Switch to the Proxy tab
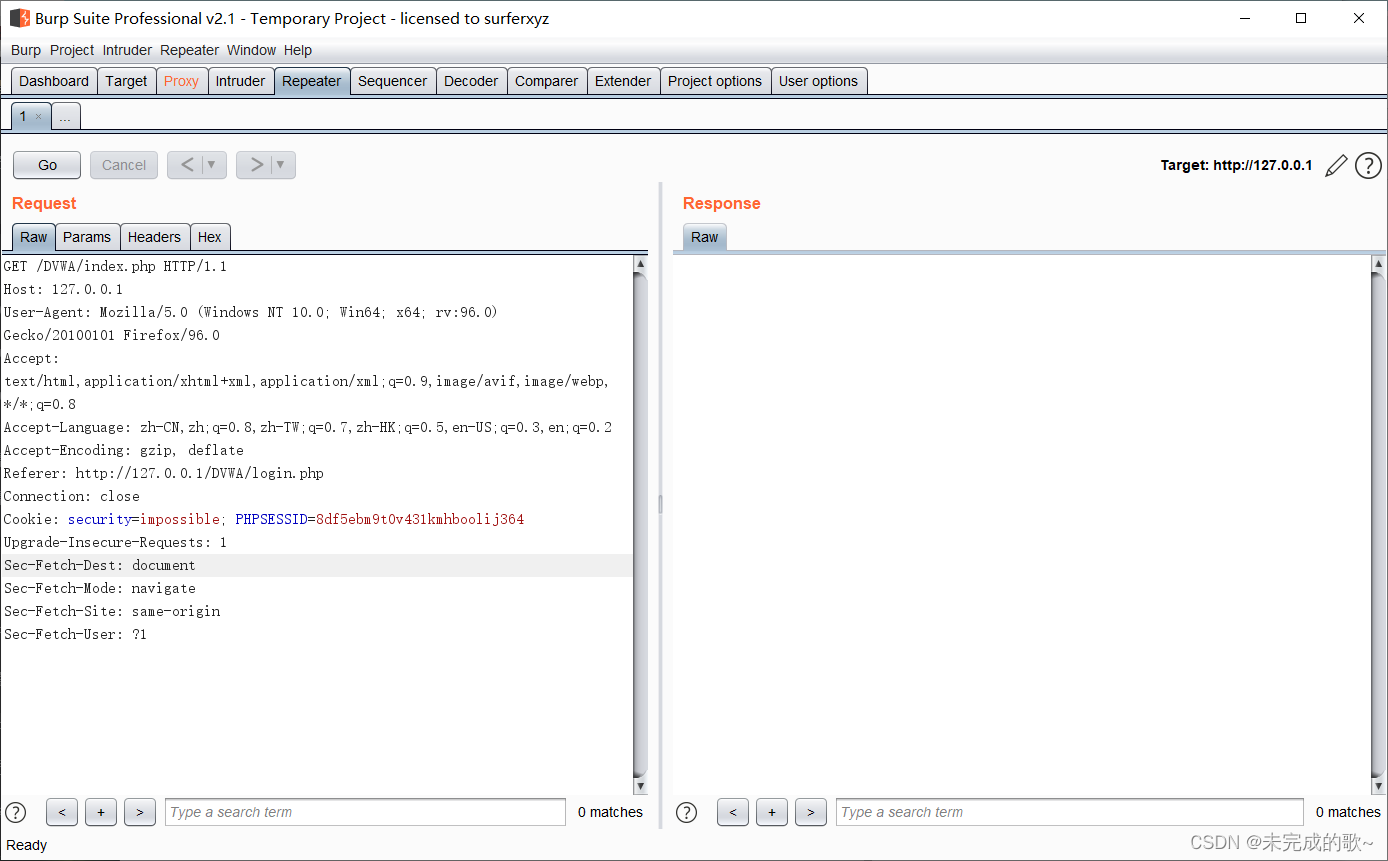Viewport: 1388px width, 861px height. pyautogui.click(x=181, y=81)
